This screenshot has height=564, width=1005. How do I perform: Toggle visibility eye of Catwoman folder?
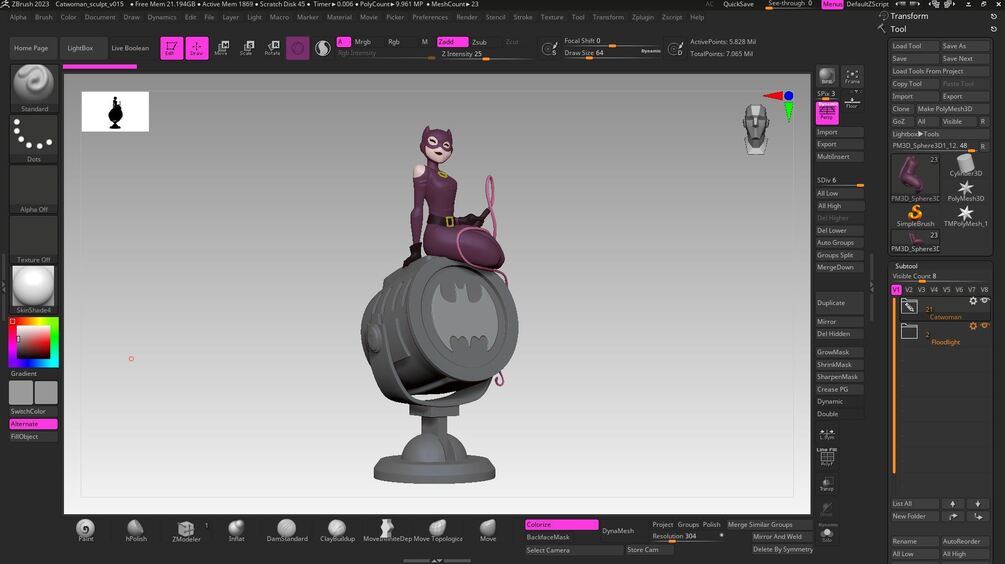pyautogui.click(x=985, y=301)
